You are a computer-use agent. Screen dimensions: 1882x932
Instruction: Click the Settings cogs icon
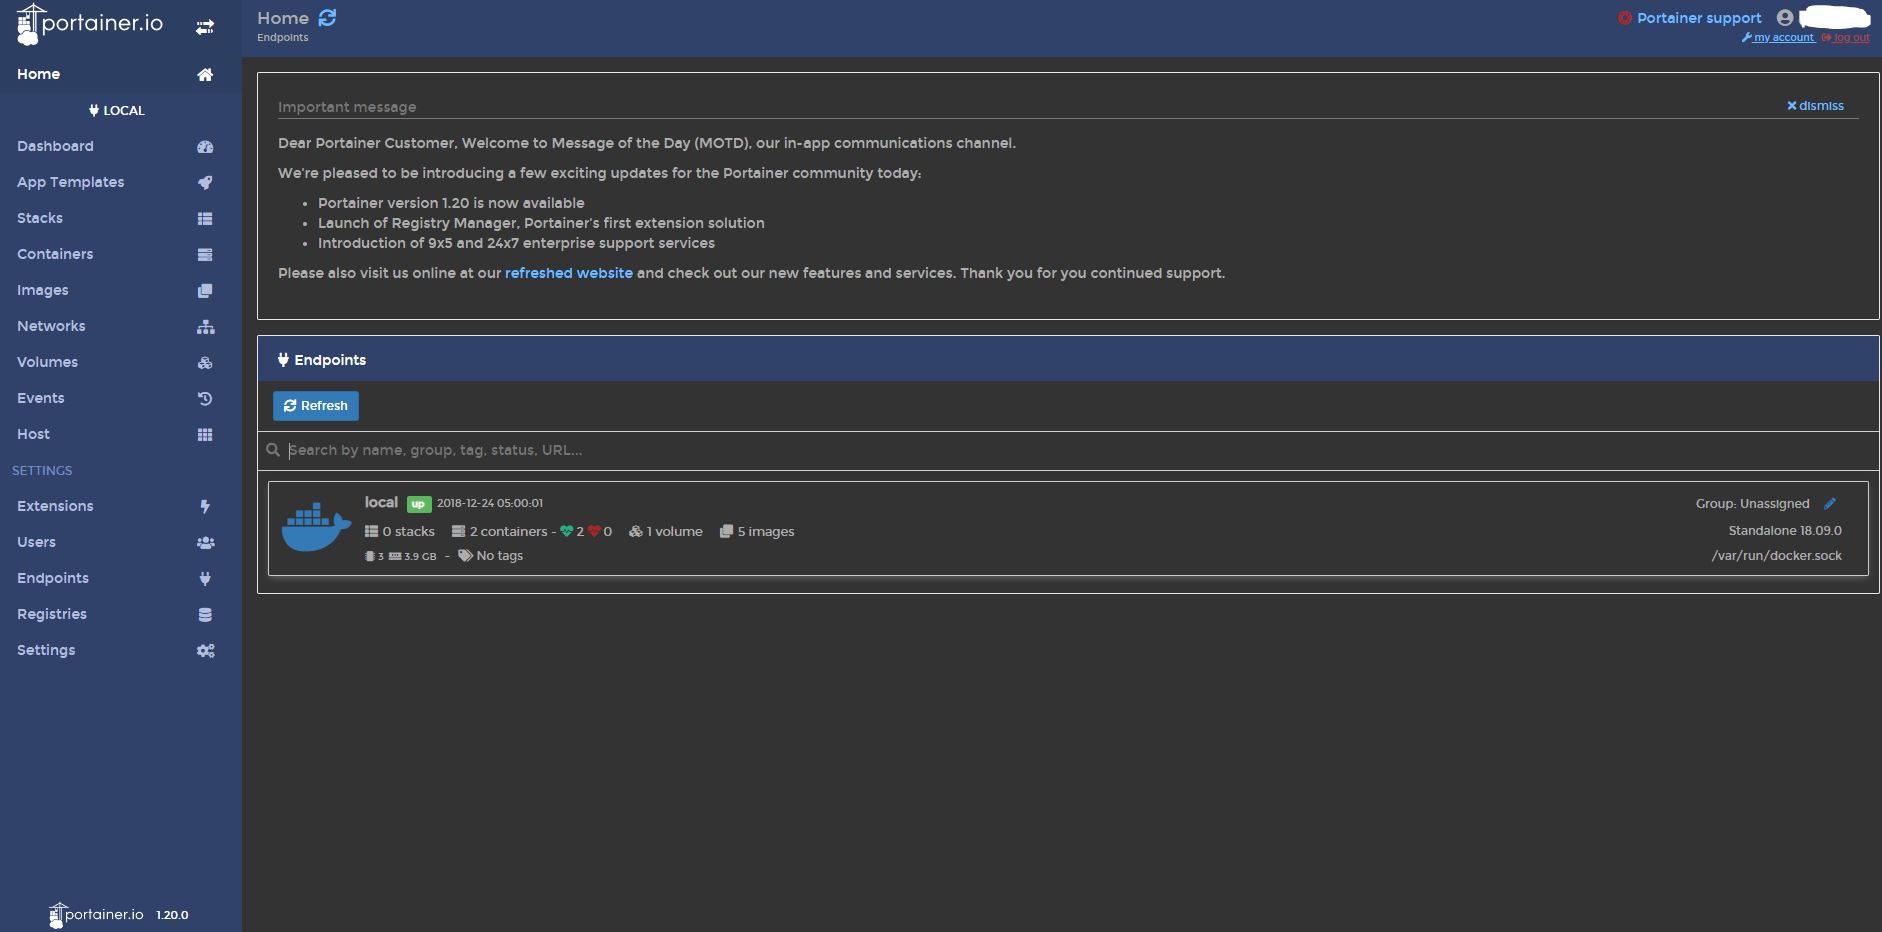click(205, 651)
